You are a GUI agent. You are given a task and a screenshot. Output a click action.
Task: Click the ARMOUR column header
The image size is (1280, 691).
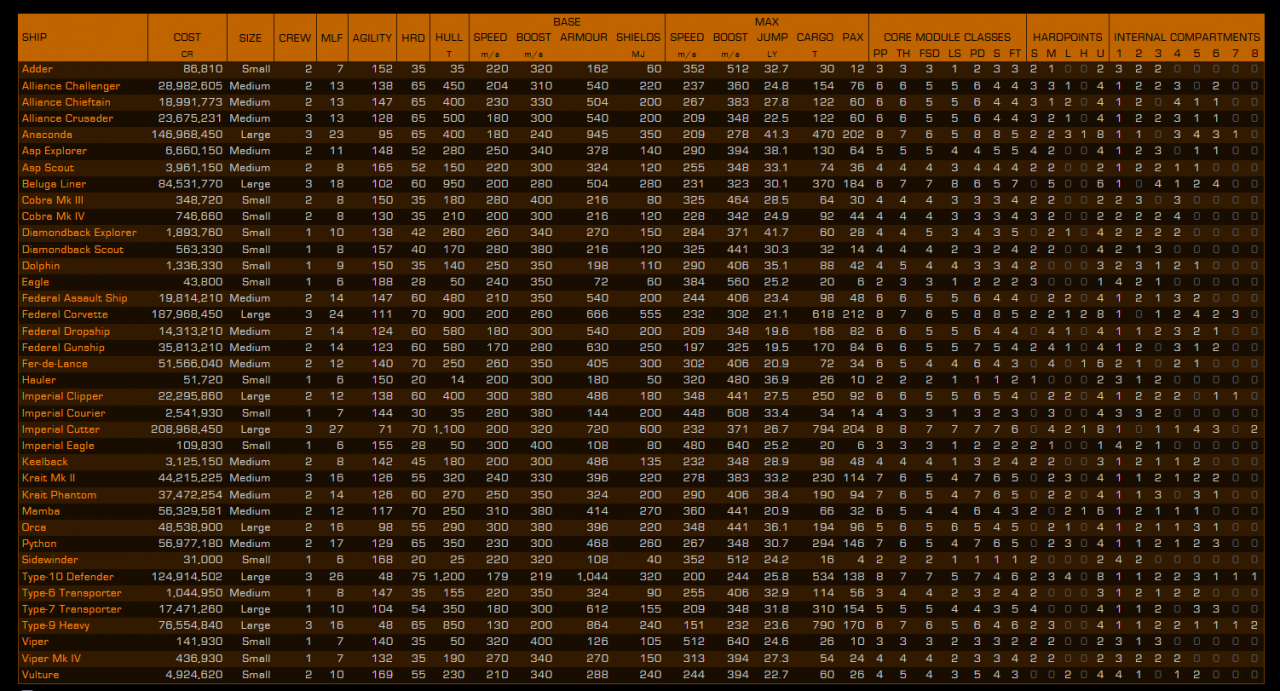point(583,37)
